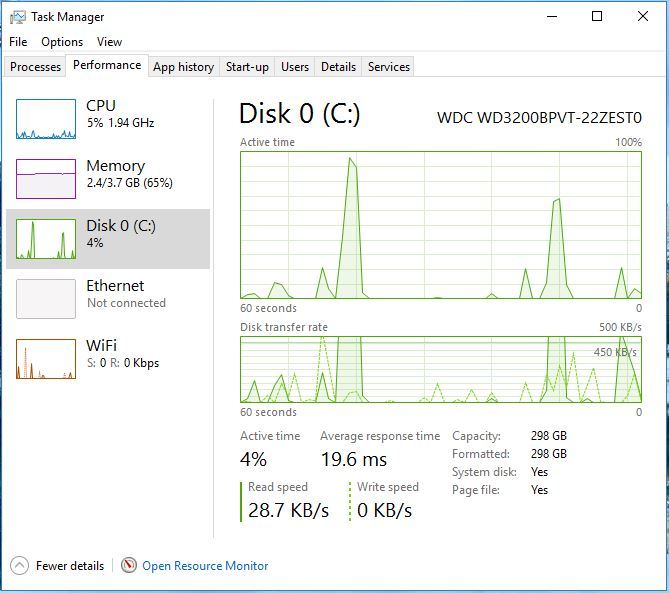Image resolution: width=669 pixels, height=593 pixels.
Task: Open the File menu
Action: (18, 42)
